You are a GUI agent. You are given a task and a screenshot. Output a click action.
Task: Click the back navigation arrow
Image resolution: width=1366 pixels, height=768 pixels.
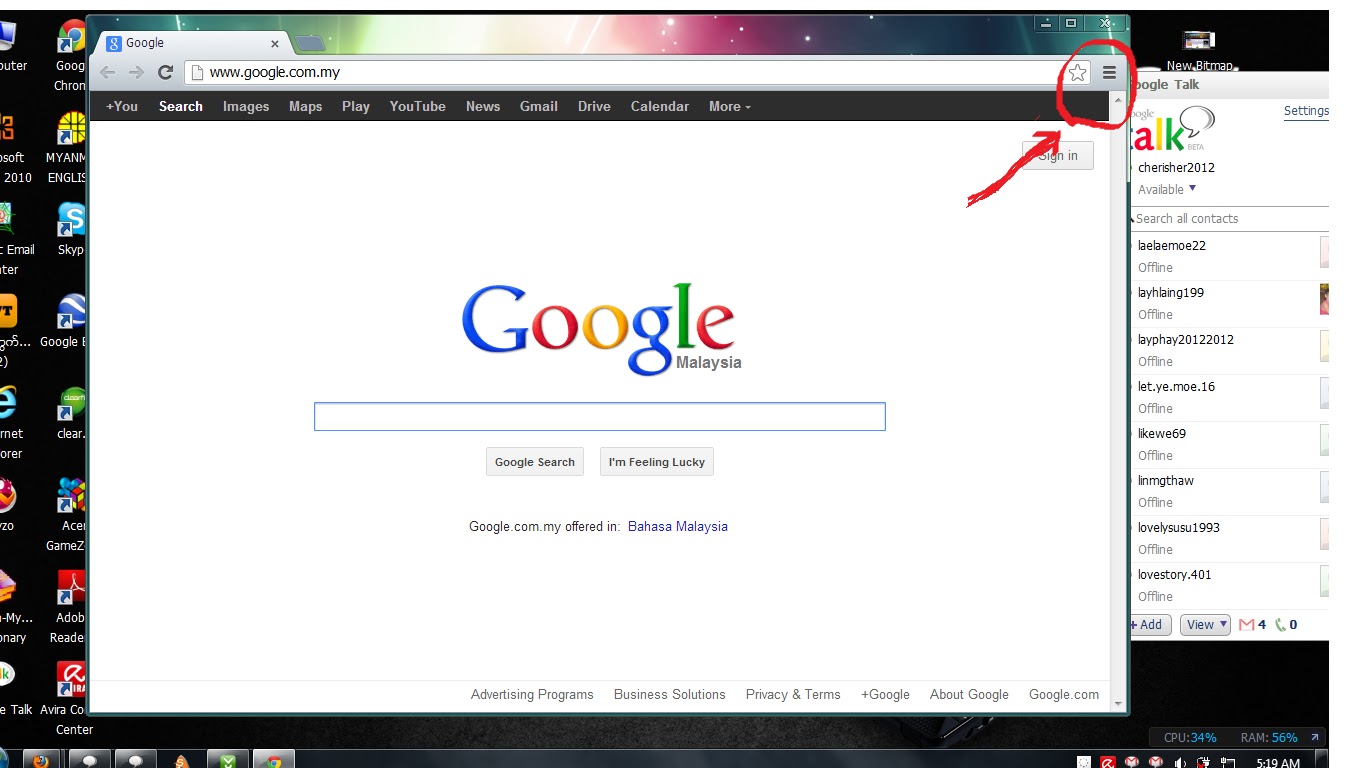pyautogui.click(x=107, y=72)
